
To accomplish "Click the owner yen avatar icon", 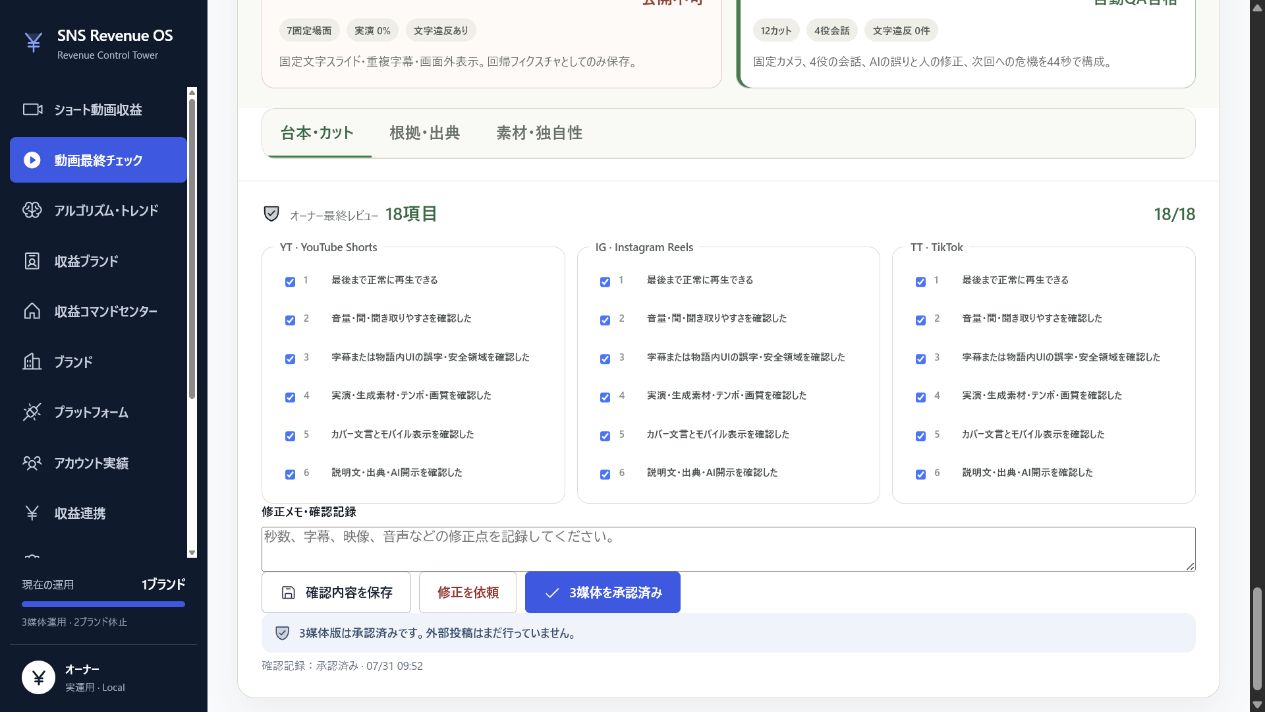I will (39, 678).
